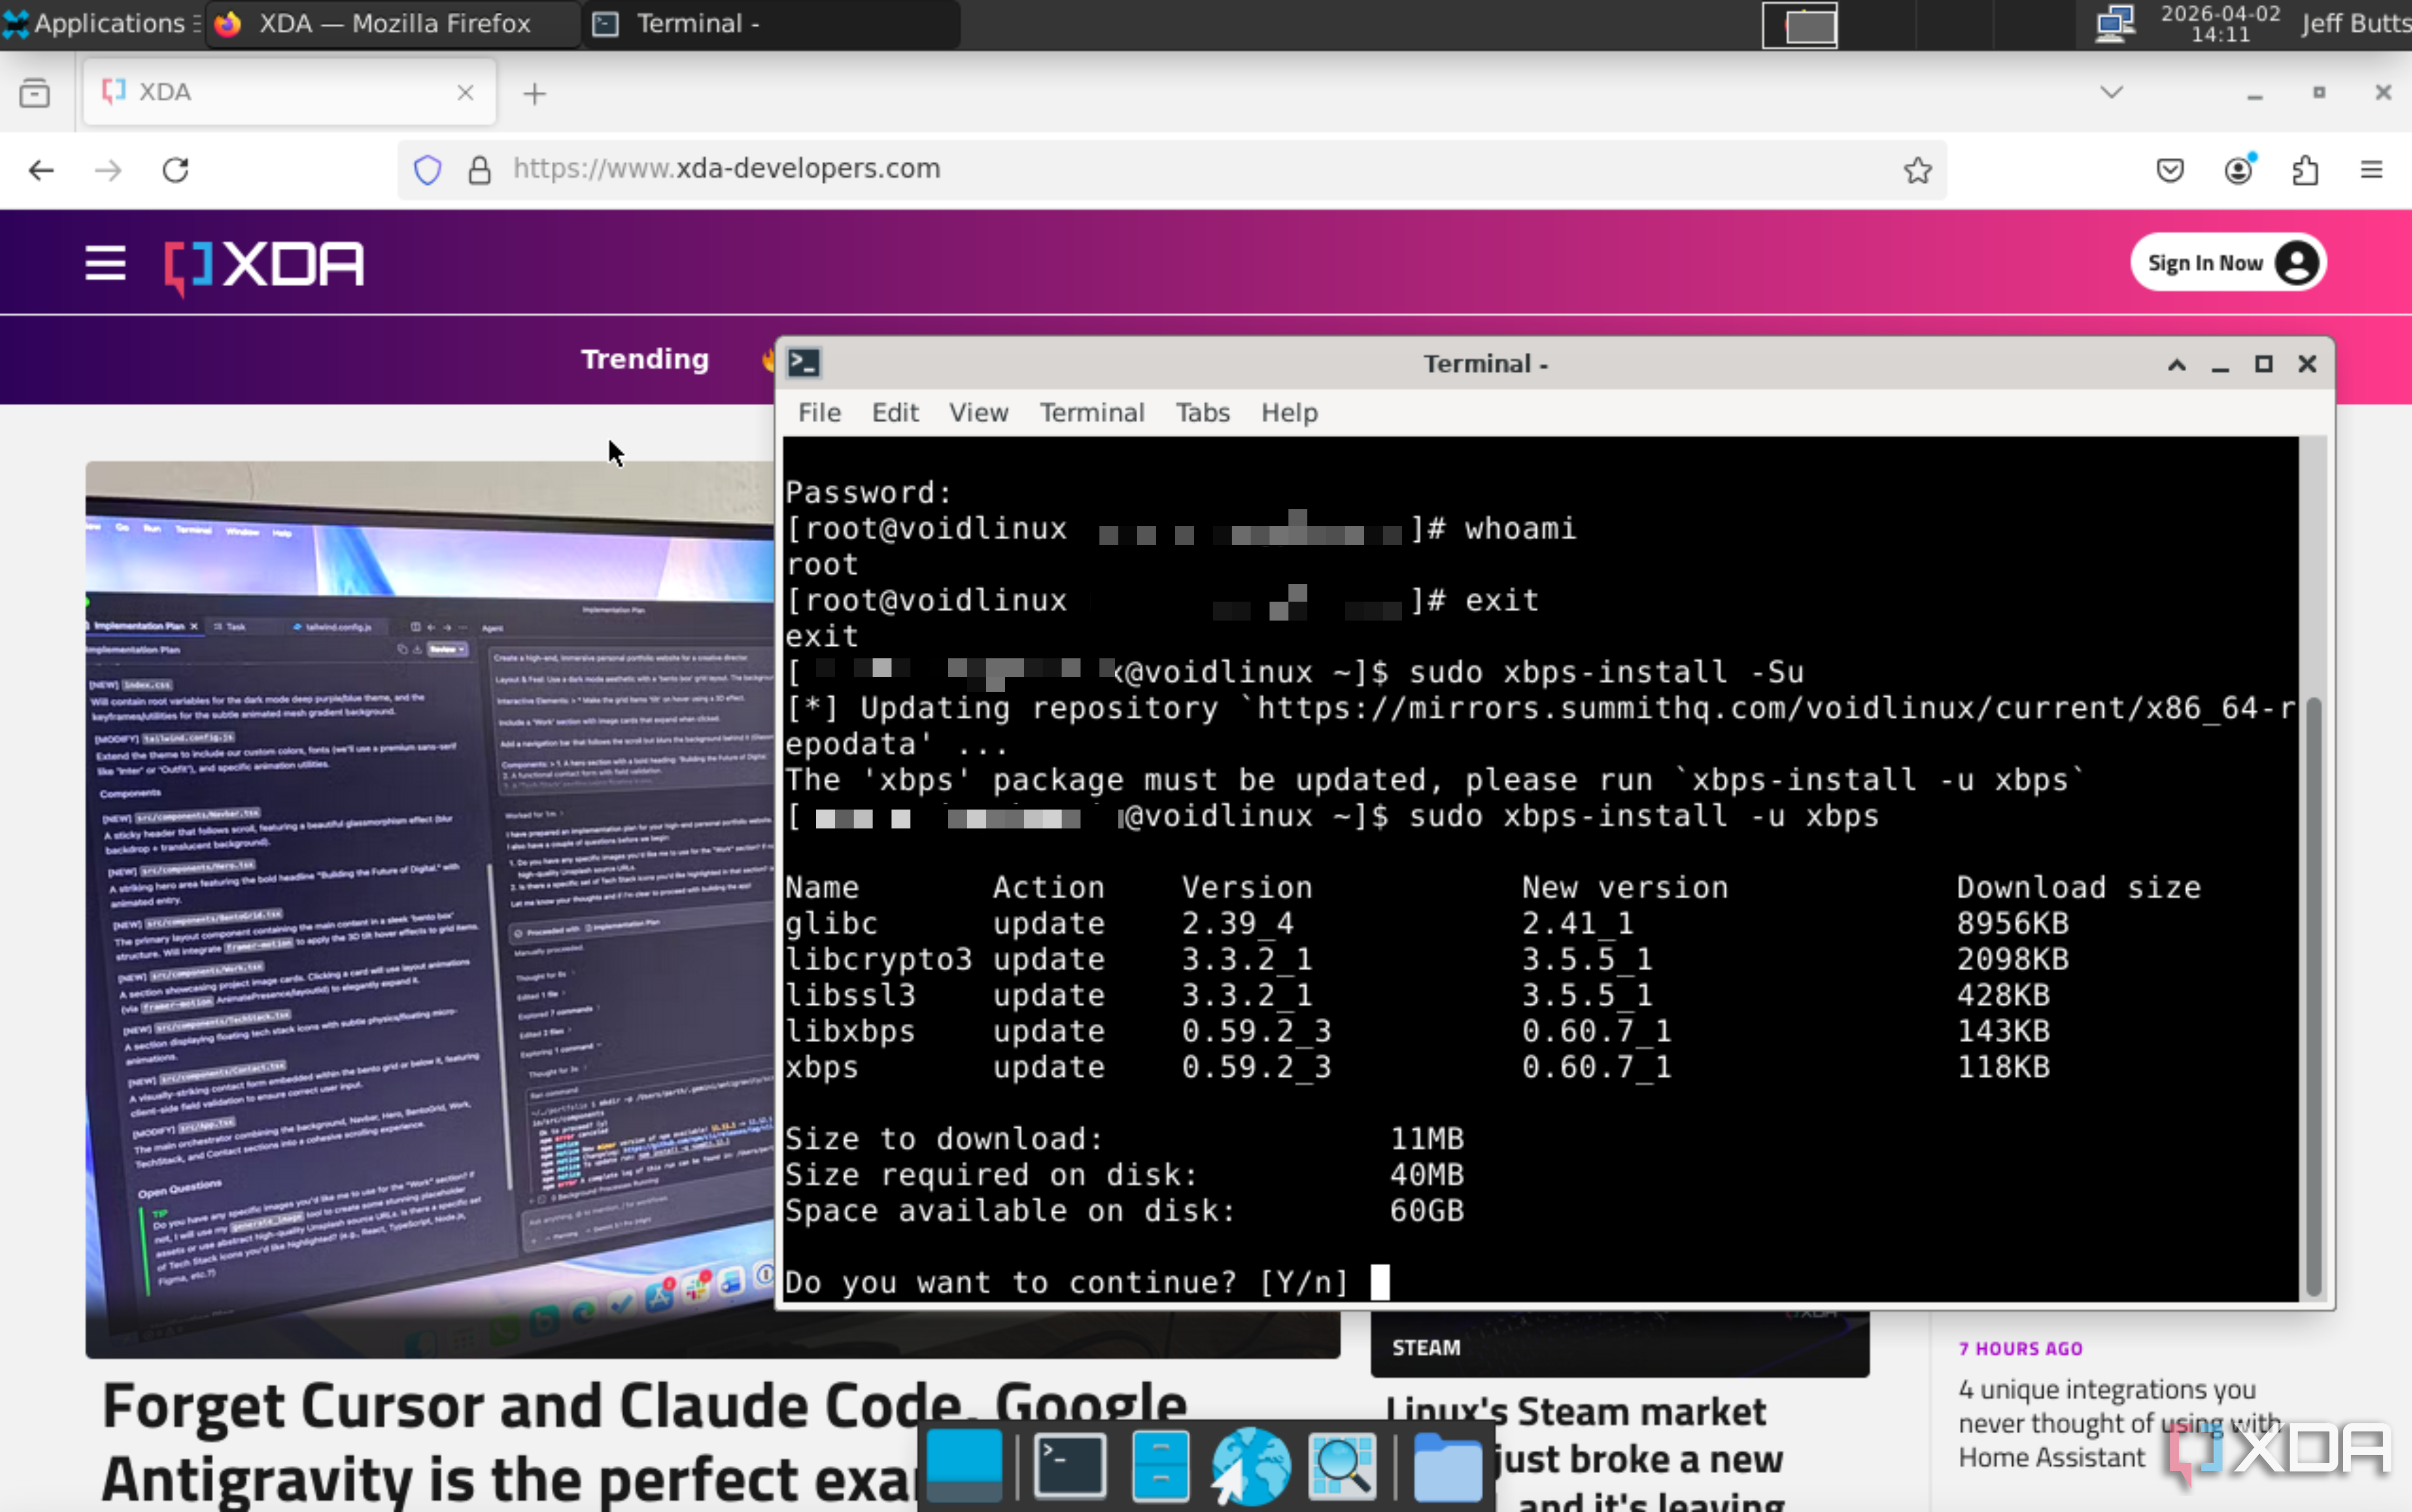Open file manager drawer icon in dock

pos(1160,1466)
